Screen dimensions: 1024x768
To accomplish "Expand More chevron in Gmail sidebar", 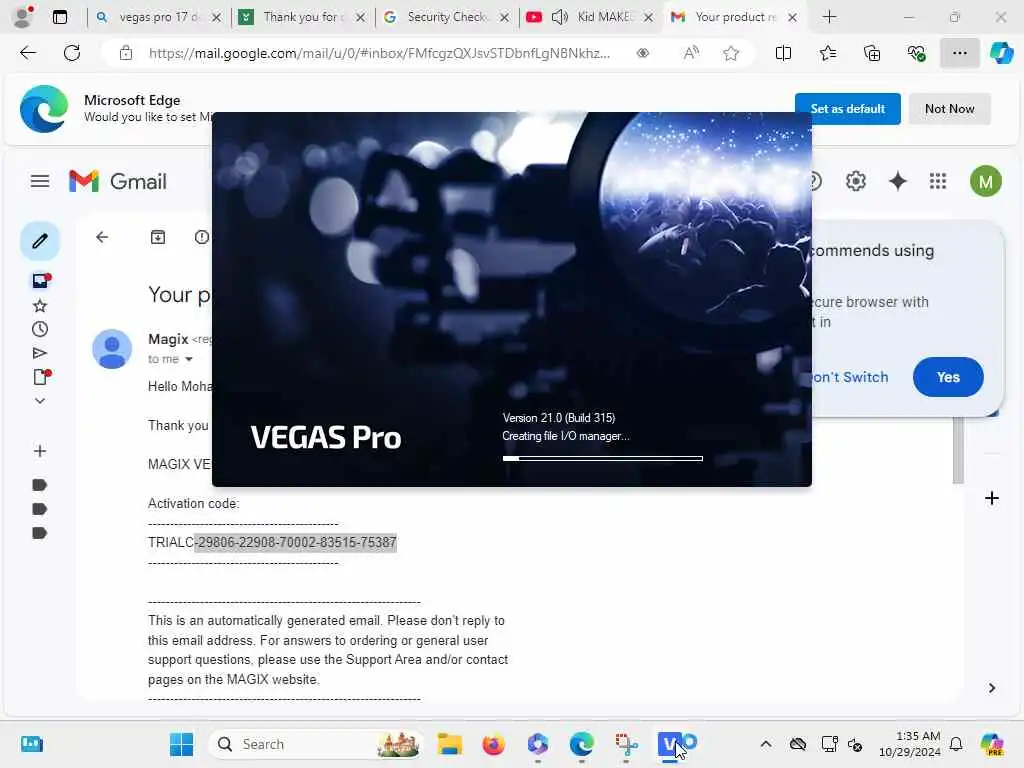I will pos(40,400).
